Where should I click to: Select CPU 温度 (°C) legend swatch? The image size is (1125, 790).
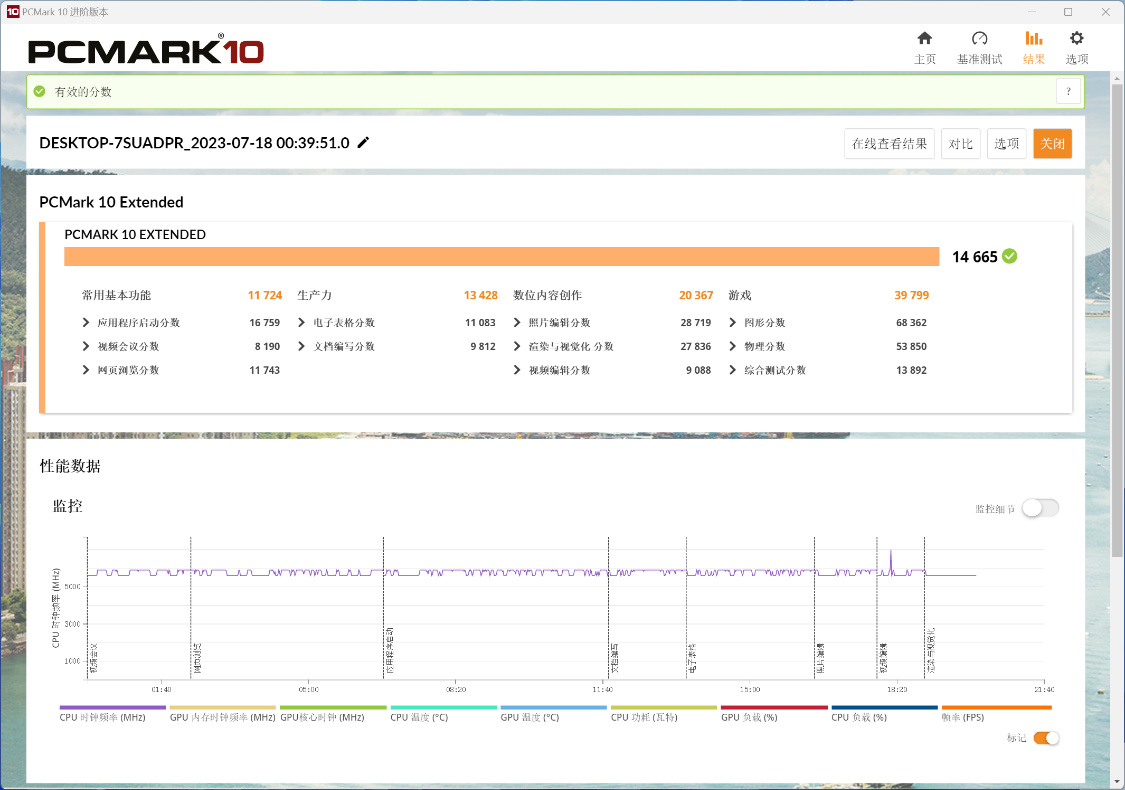(x=443, y=707)
